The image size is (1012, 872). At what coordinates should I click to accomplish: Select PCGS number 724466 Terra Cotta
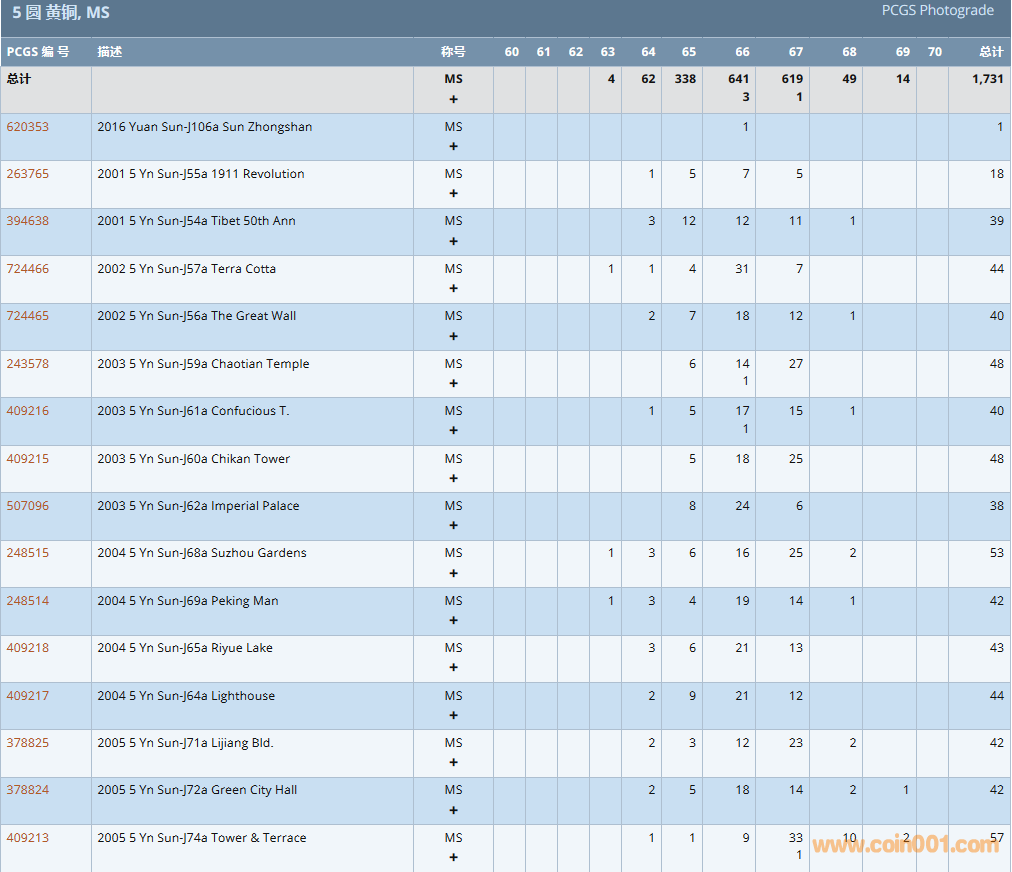click(27, 269)
